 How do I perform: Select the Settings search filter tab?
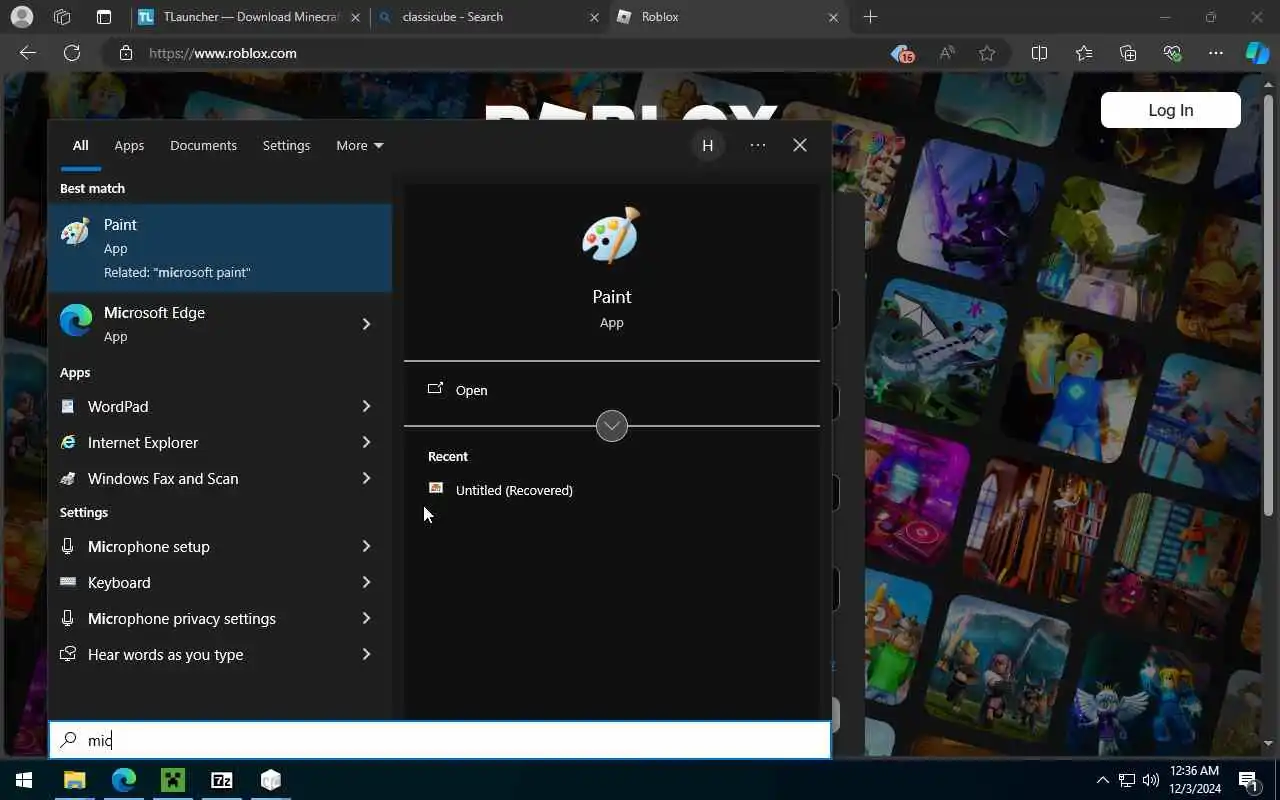[286, 145]
